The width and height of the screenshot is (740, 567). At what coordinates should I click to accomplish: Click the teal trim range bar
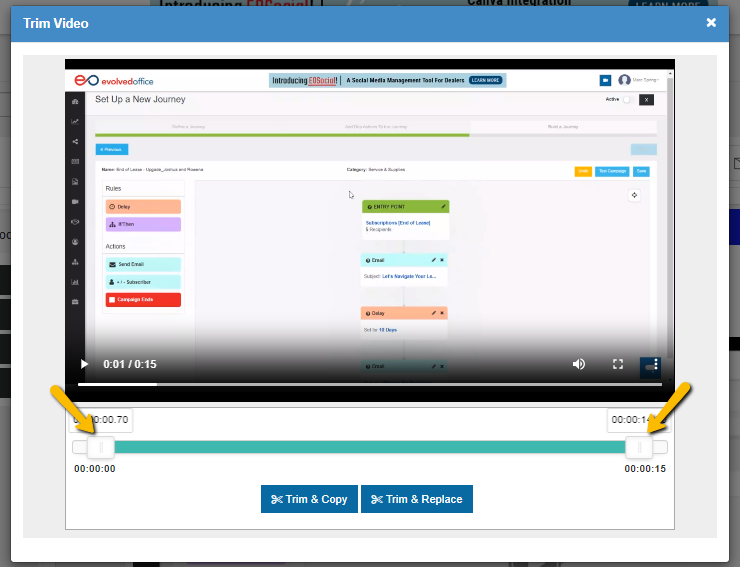370,447
